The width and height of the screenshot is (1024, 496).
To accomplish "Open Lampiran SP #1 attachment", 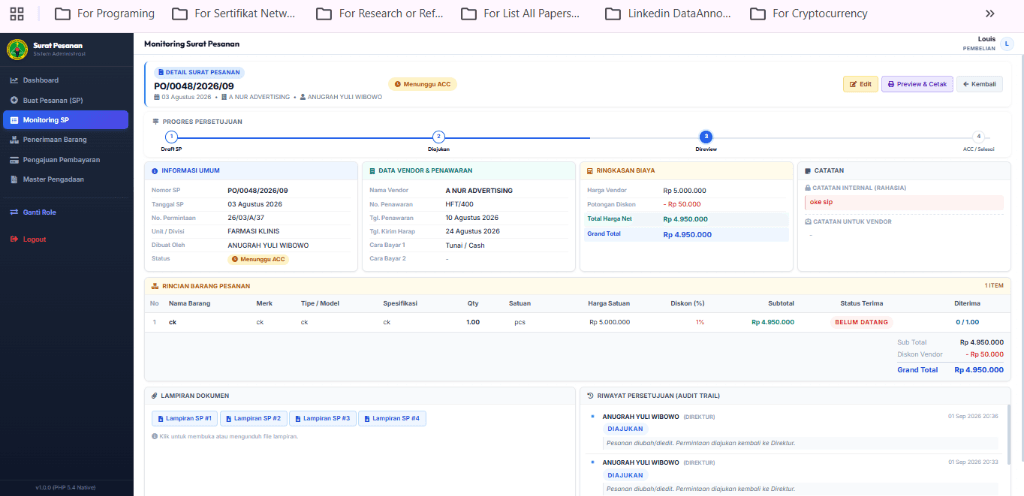I will 185,418.
